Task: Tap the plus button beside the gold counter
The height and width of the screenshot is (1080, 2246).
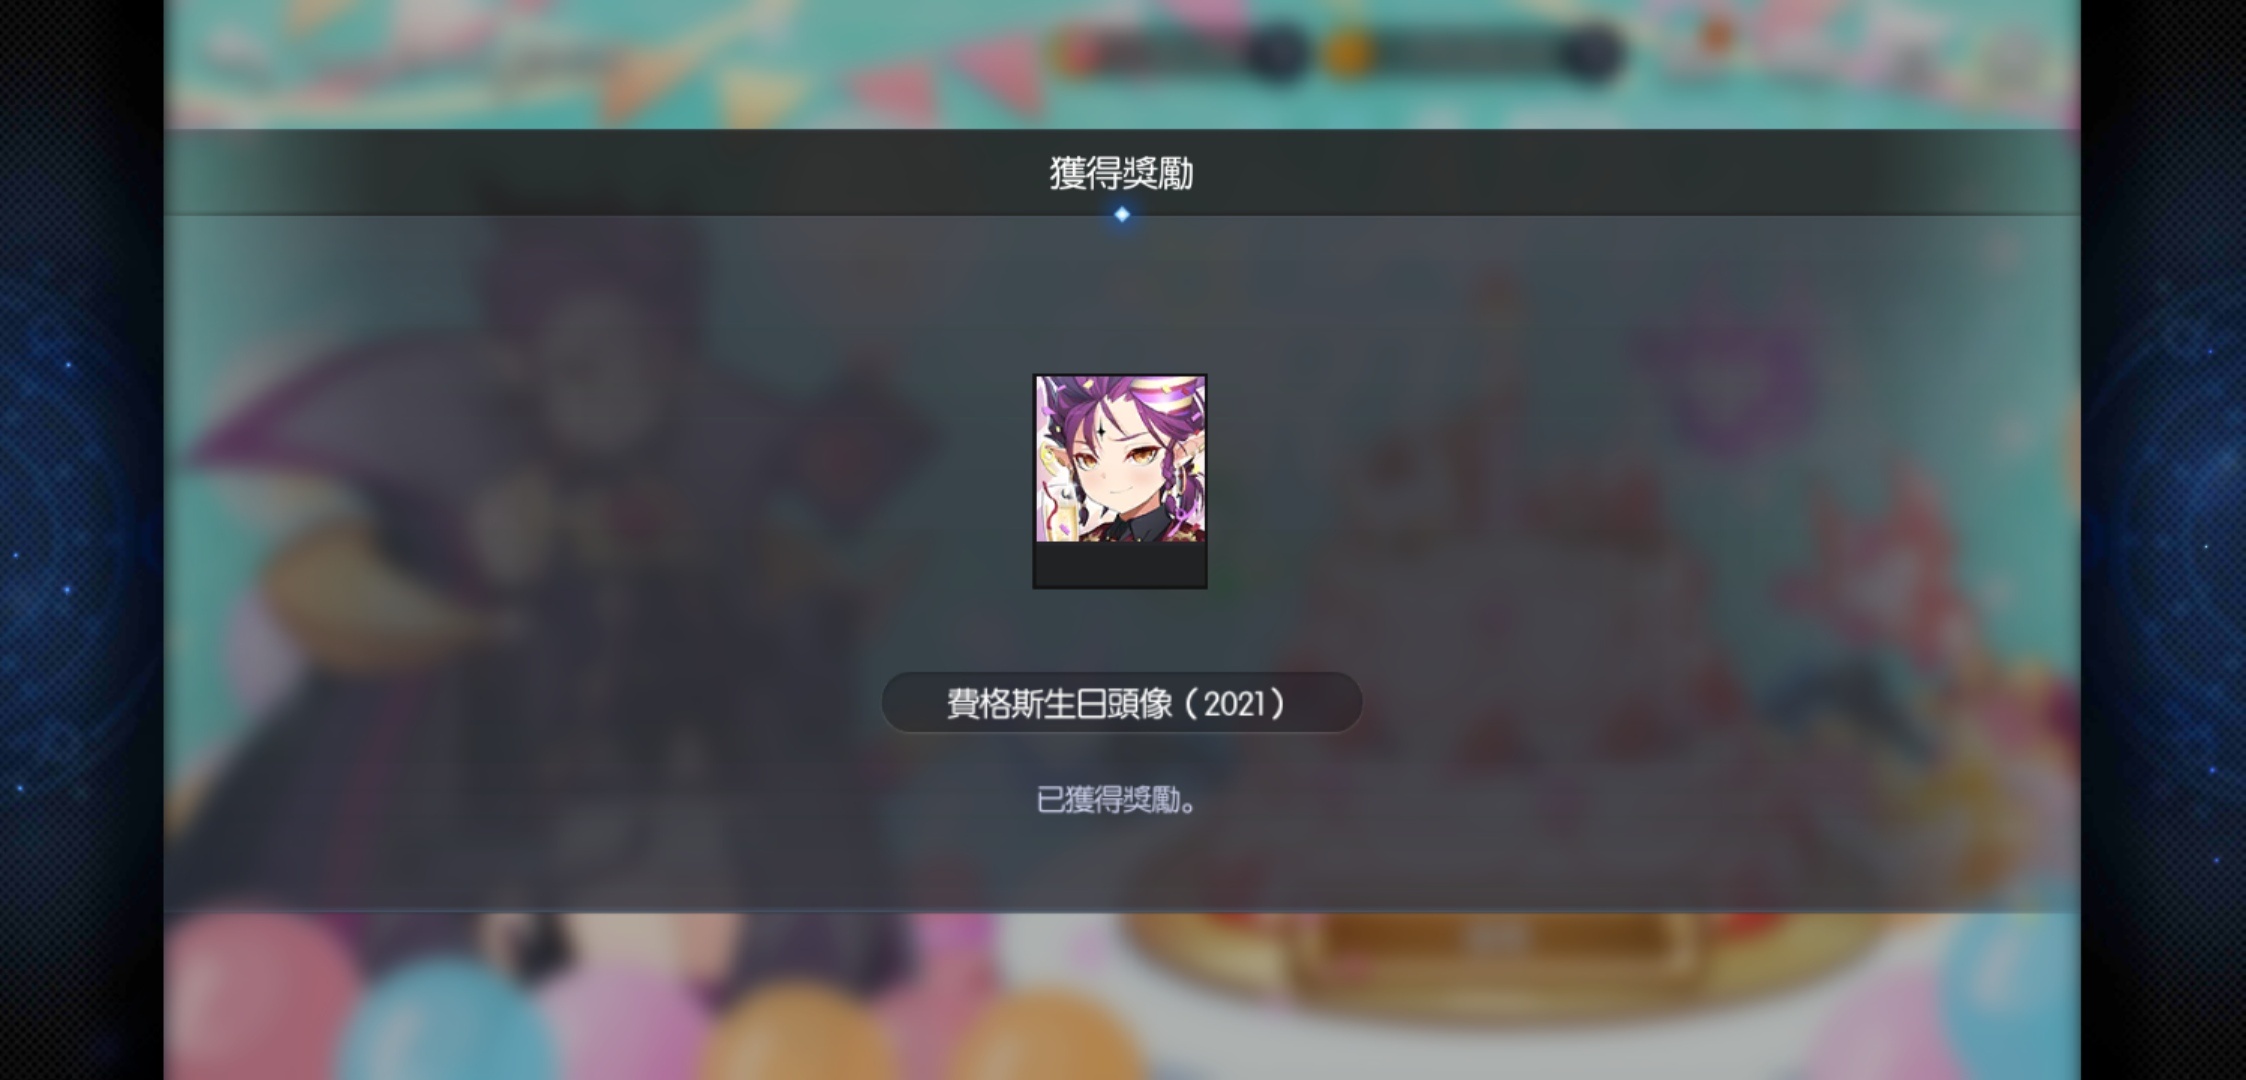Action: point(1590,52)
